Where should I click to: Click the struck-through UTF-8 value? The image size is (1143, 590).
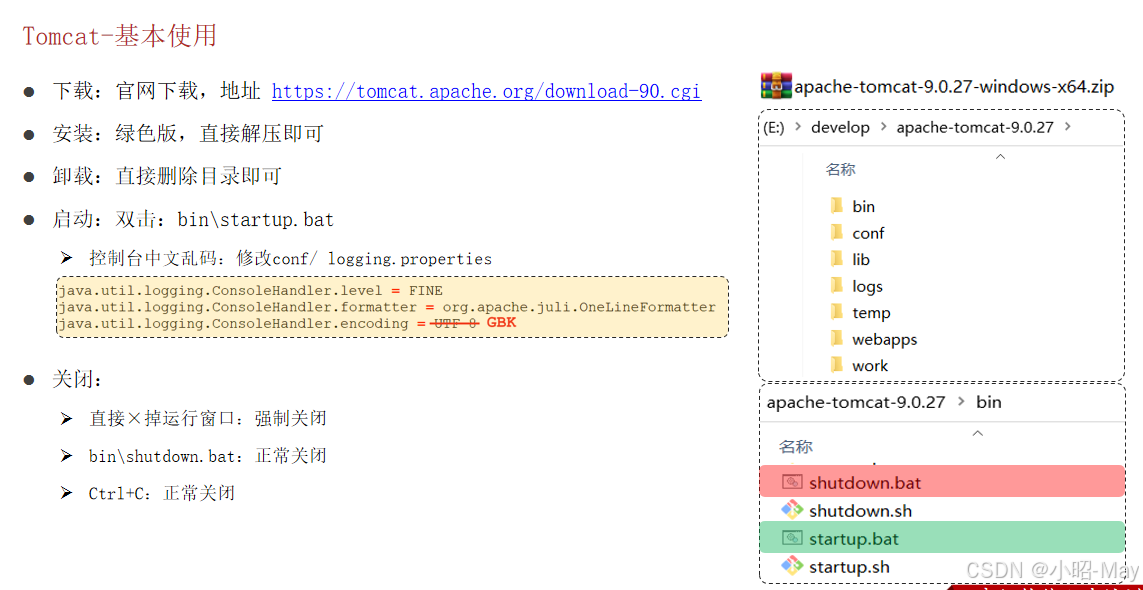click(456, 323)
